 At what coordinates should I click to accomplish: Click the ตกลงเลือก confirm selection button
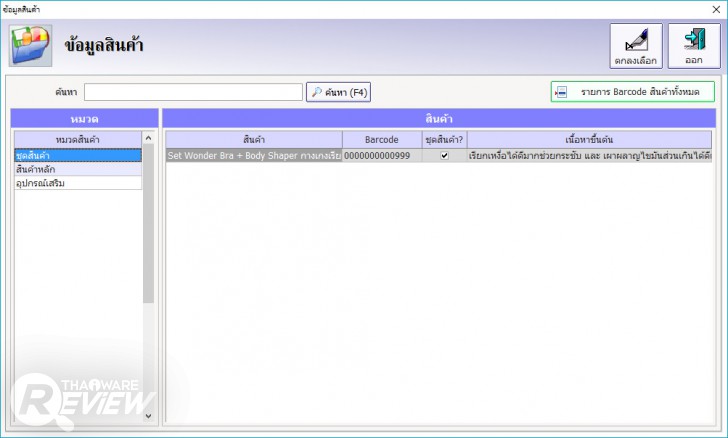(636, 46)
